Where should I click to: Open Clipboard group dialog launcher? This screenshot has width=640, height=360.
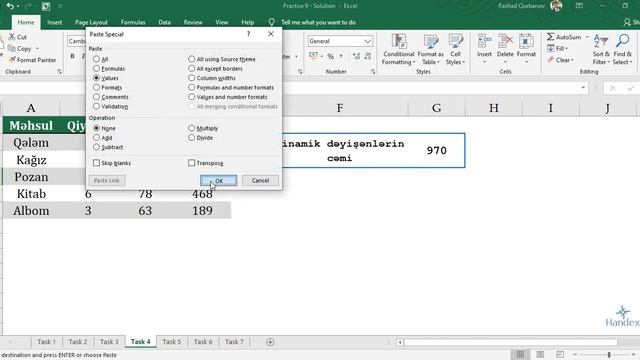(x=60, y=71)
